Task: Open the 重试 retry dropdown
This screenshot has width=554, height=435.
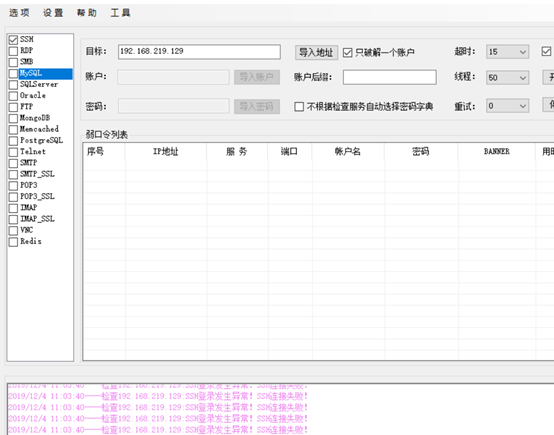Action: (507, 106)
